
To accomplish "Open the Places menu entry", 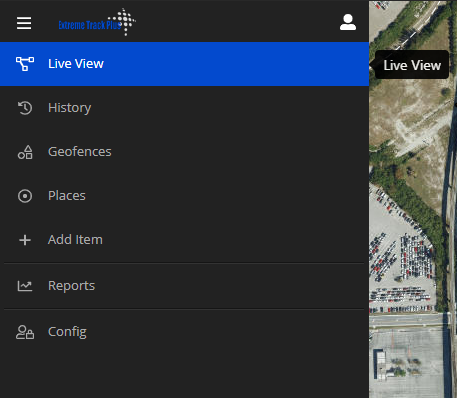I will point(184,196).
